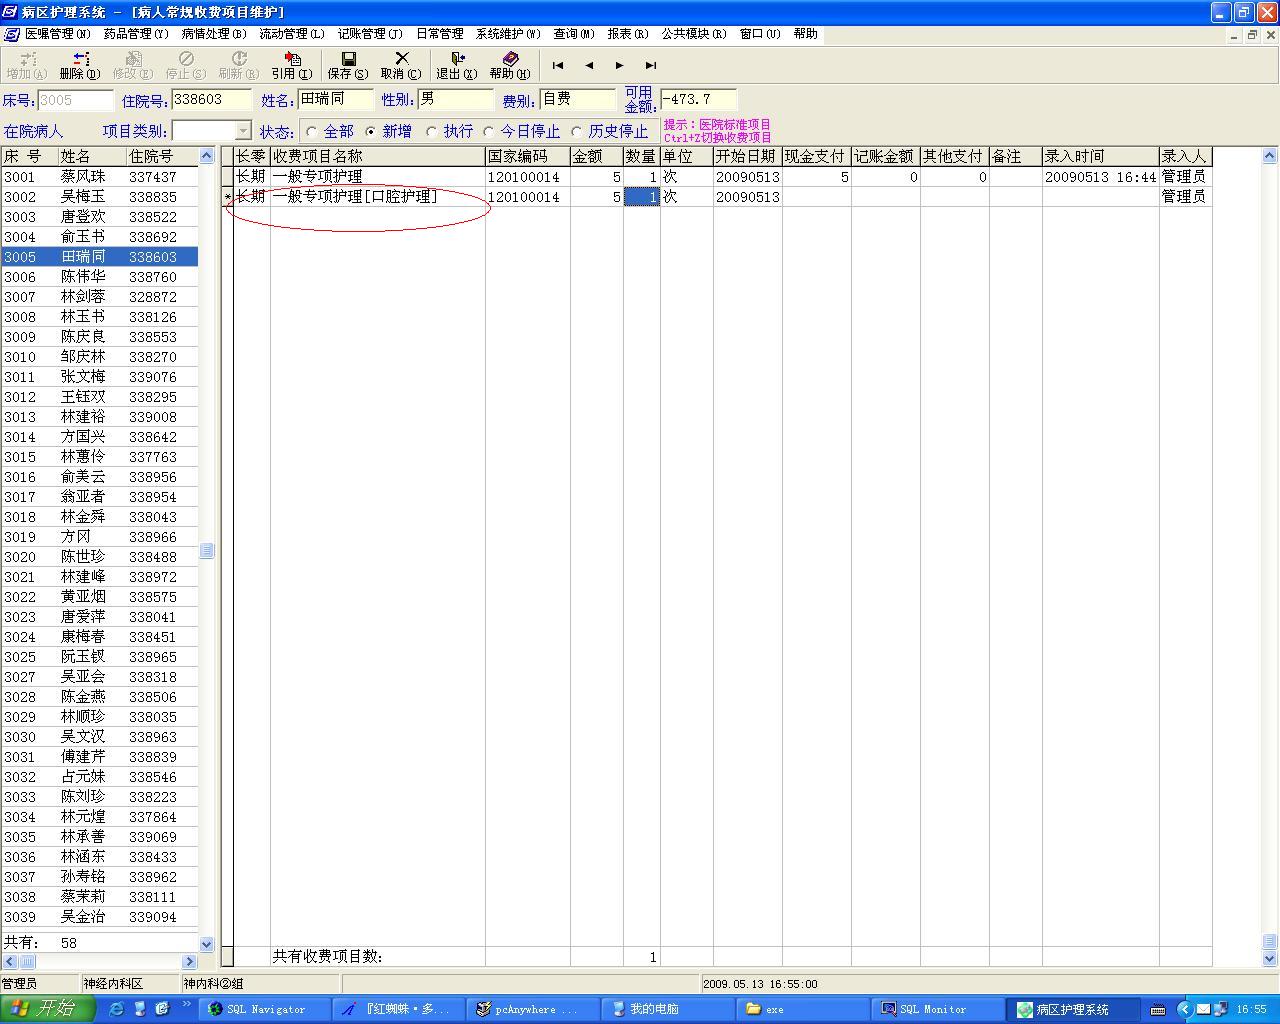
Task: Click the 刷新(R) refresh toolbar icon
Action: [238, 66]
